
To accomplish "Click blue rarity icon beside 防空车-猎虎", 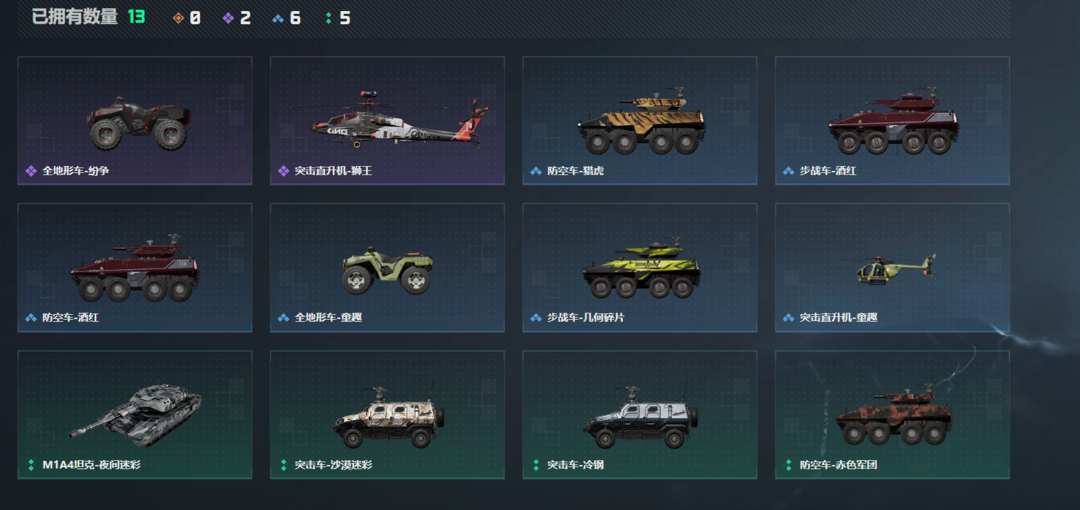I will [536, 171].
